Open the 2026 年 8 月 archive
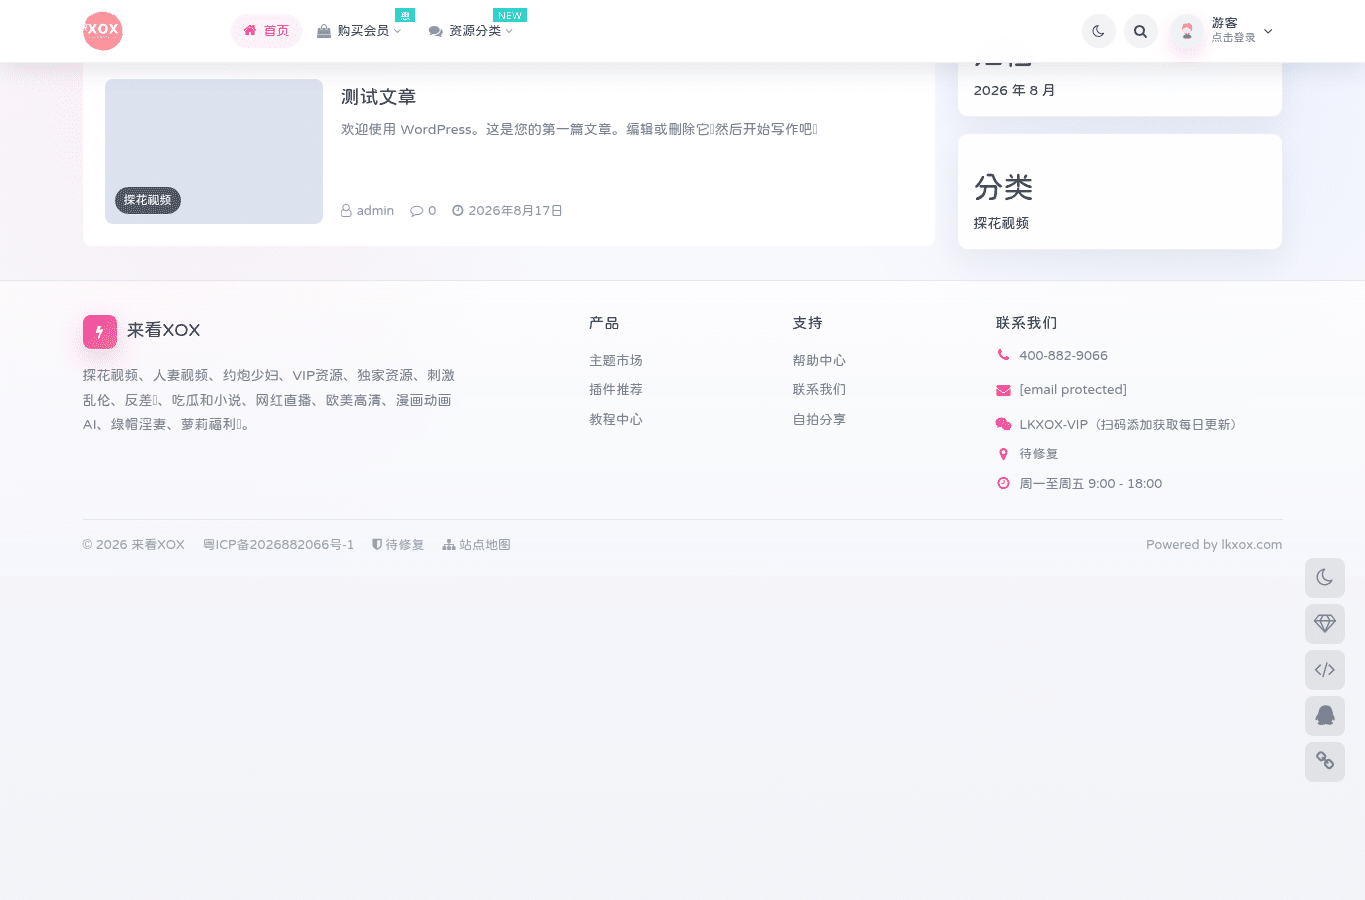Screen dimensions: 1365x900 (1015, 90)
